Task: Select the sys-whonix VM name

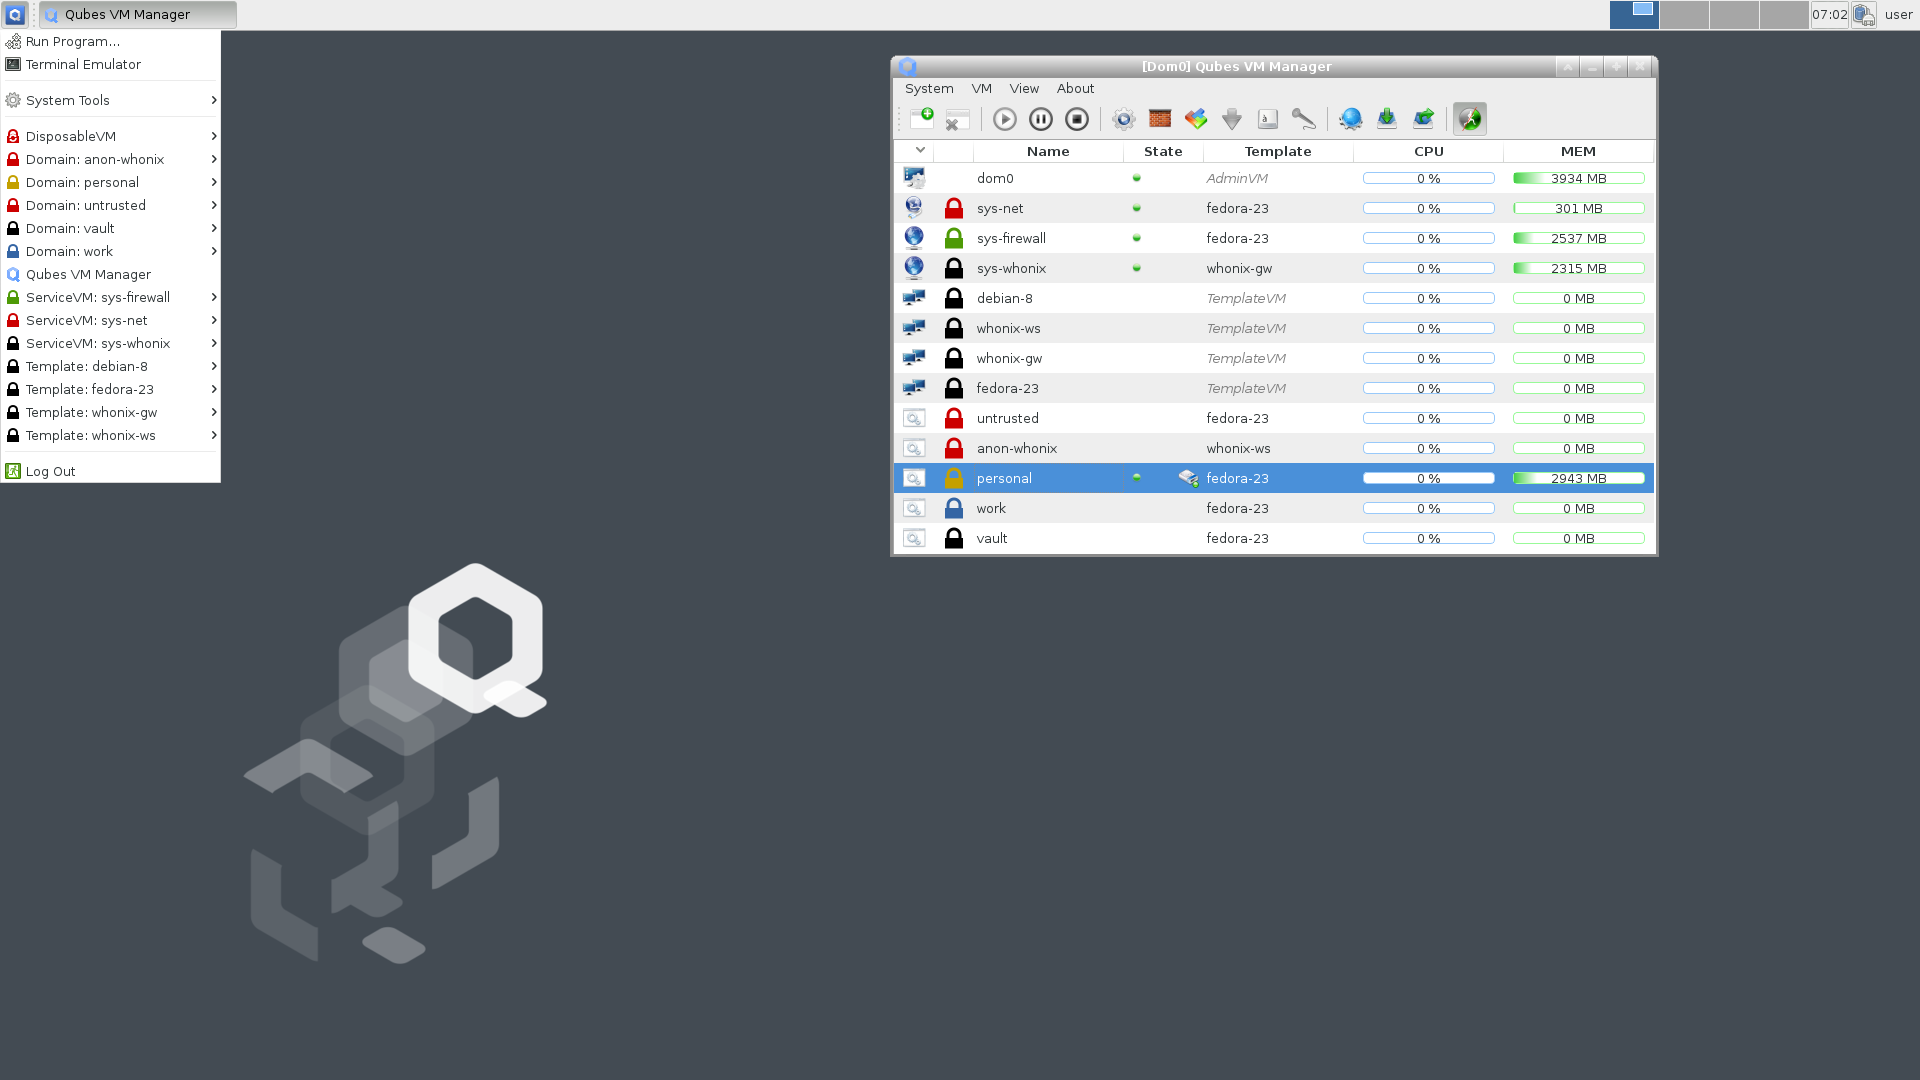Action: (1011, 268)
